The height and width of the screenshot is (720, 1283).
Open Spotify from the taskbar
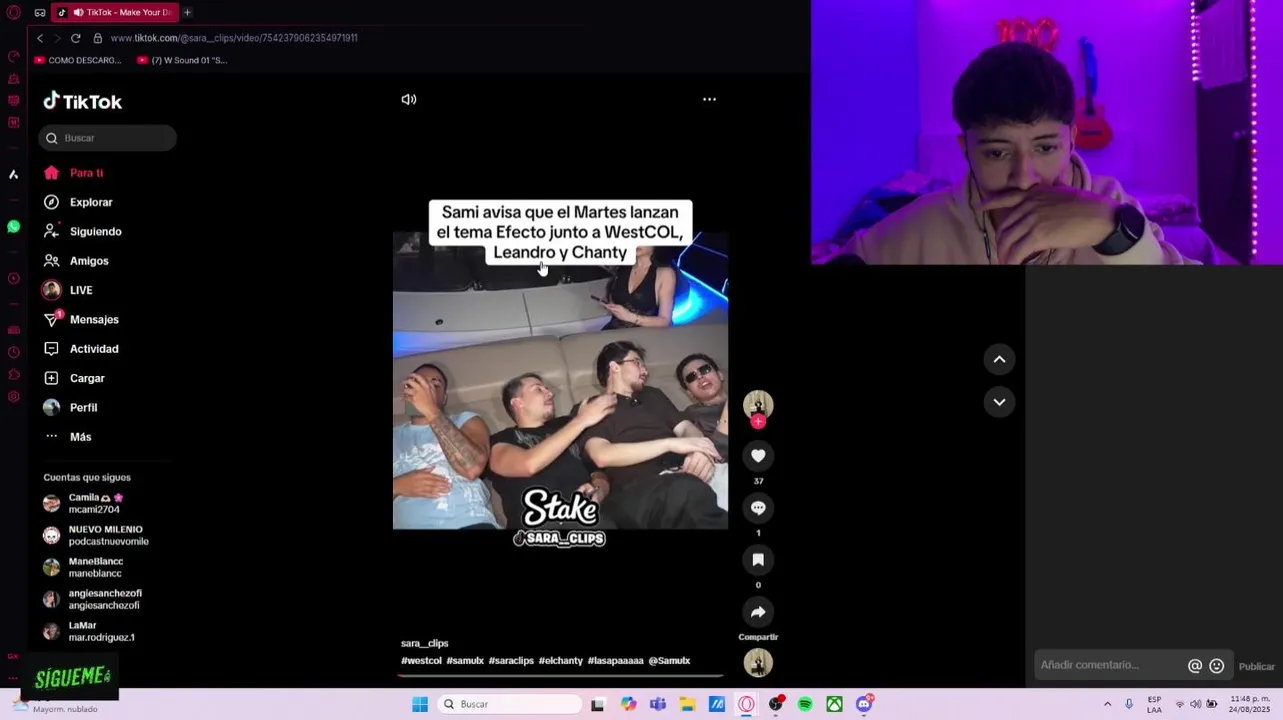pyautogui.click(x=805, y=704)
